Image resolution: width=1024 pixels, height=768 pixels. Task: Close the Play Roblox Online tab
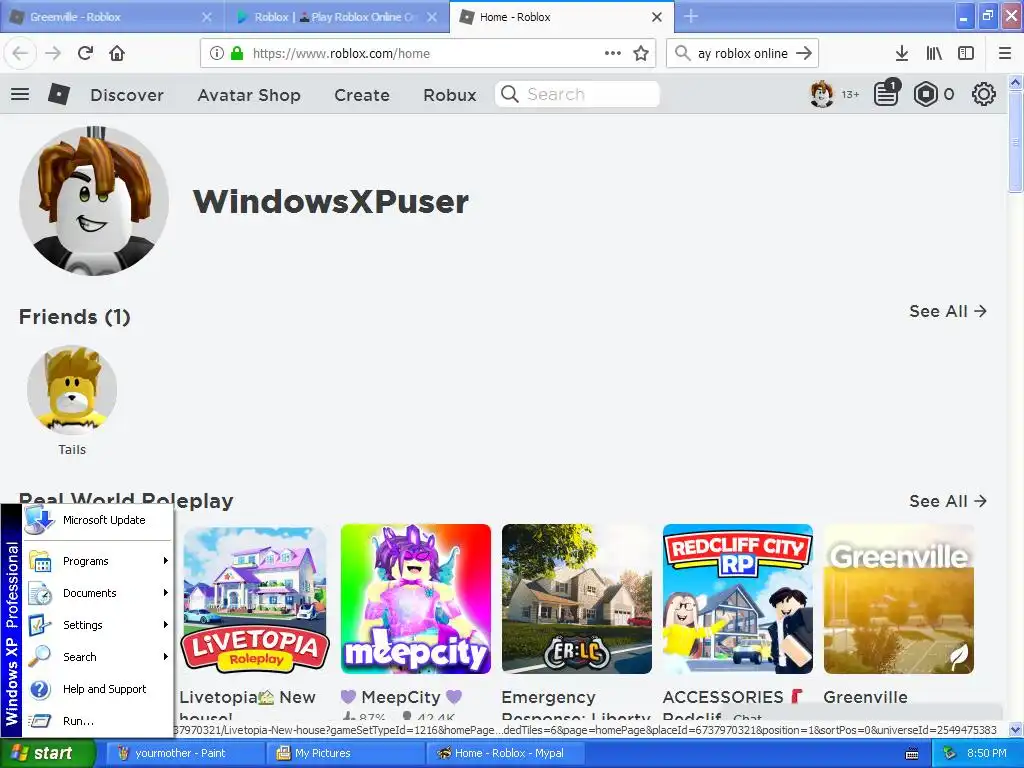pos(432,17)
